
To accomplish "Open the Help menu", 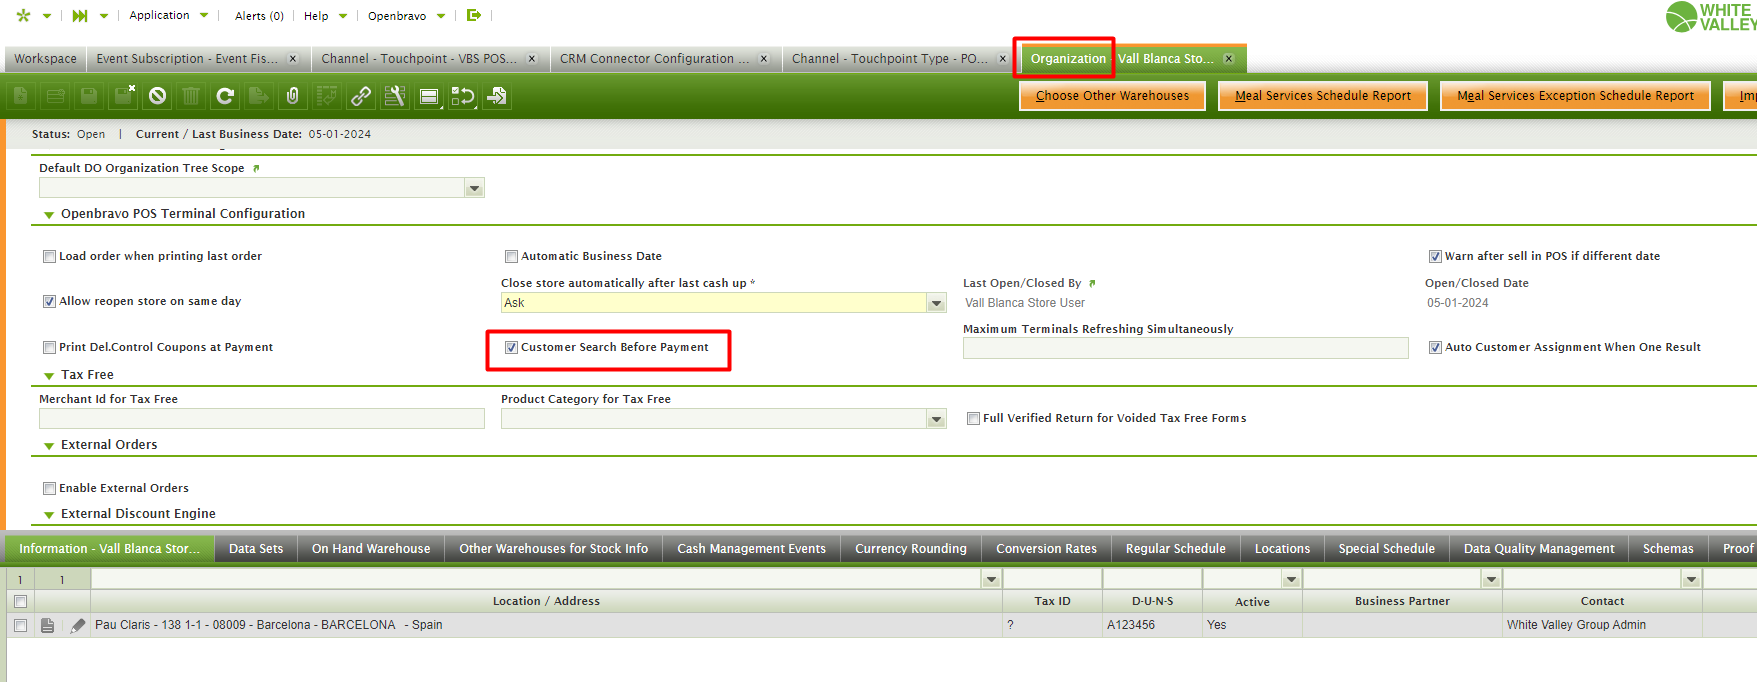I will [325, 16].
